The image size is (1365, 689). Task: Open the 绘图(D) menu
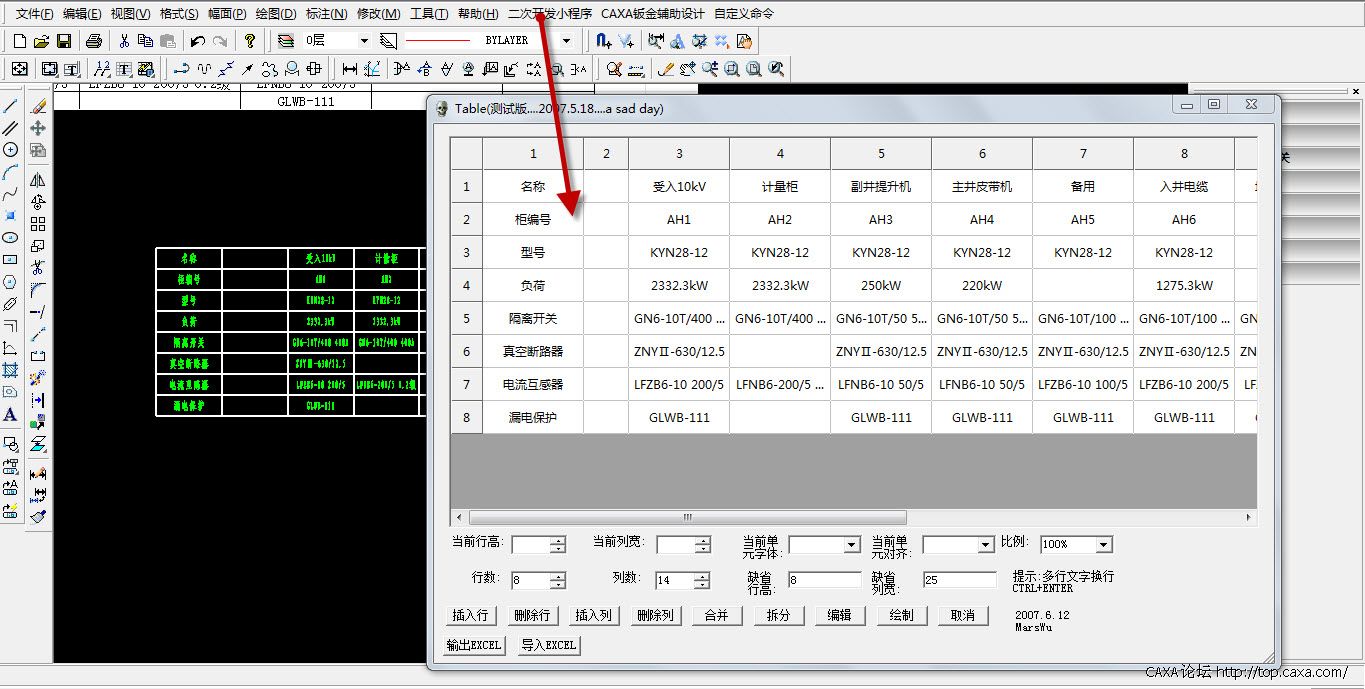click(276, 14)
